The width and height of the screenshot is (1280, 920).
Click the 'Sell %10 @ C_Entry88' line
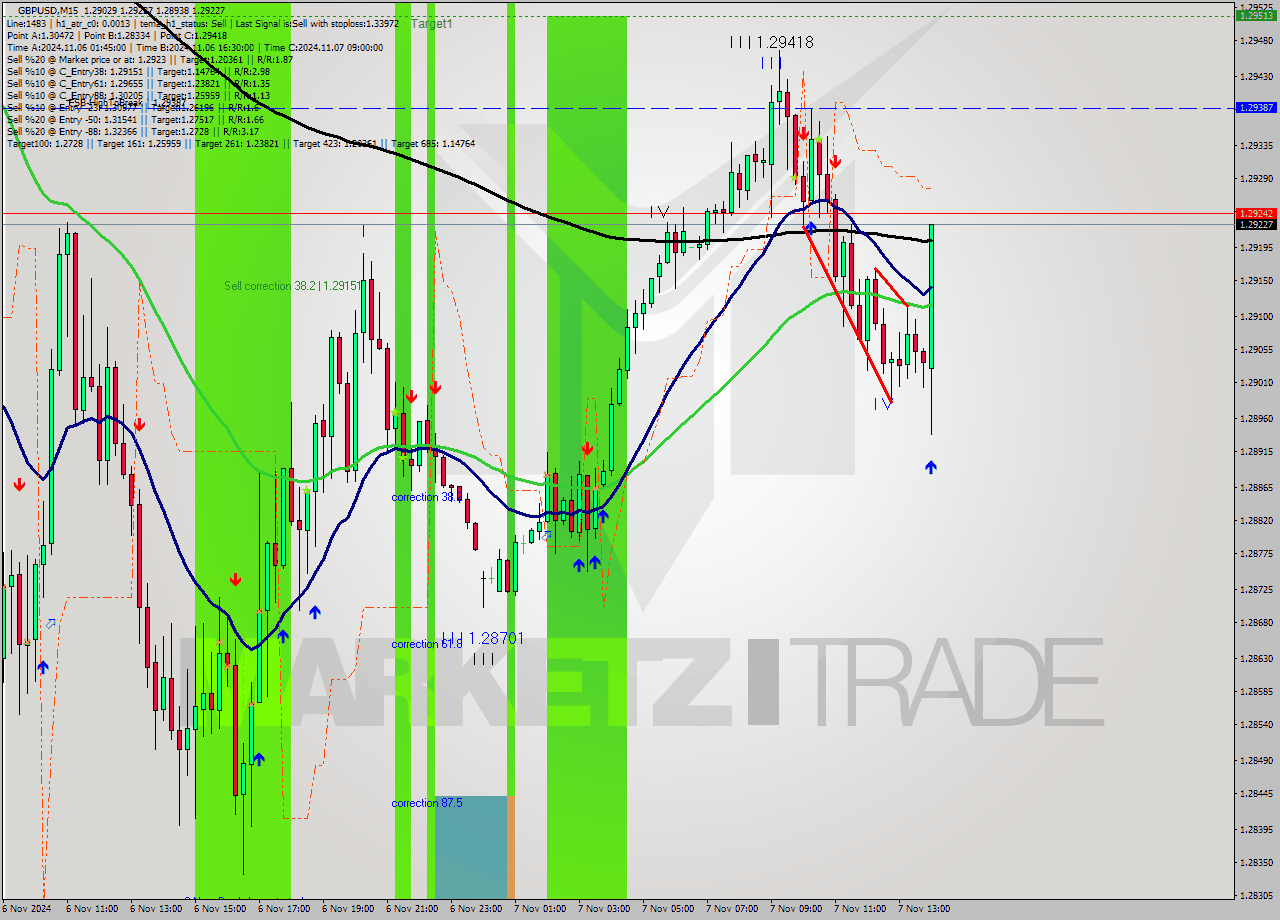click(139, 95)
